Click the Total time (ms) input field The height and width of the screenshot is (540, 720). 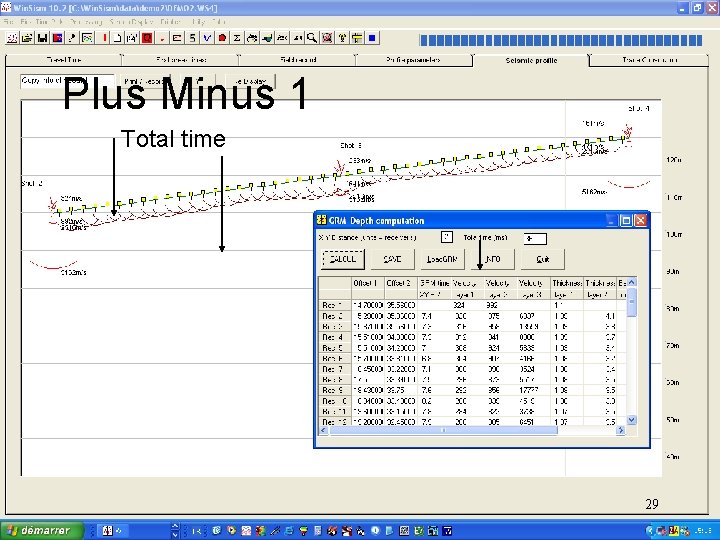535,238
